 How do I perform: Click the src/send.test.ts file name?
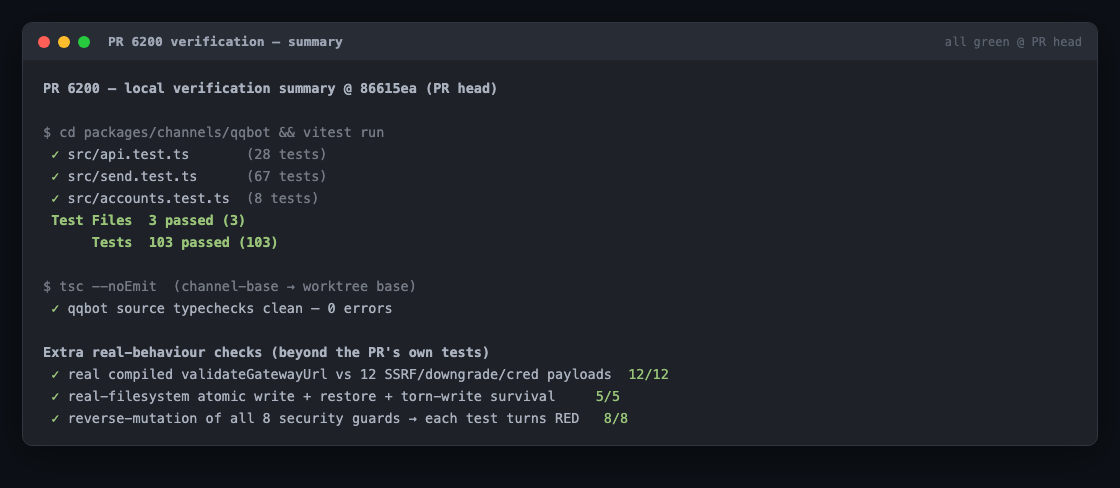[x=132, y=176]
